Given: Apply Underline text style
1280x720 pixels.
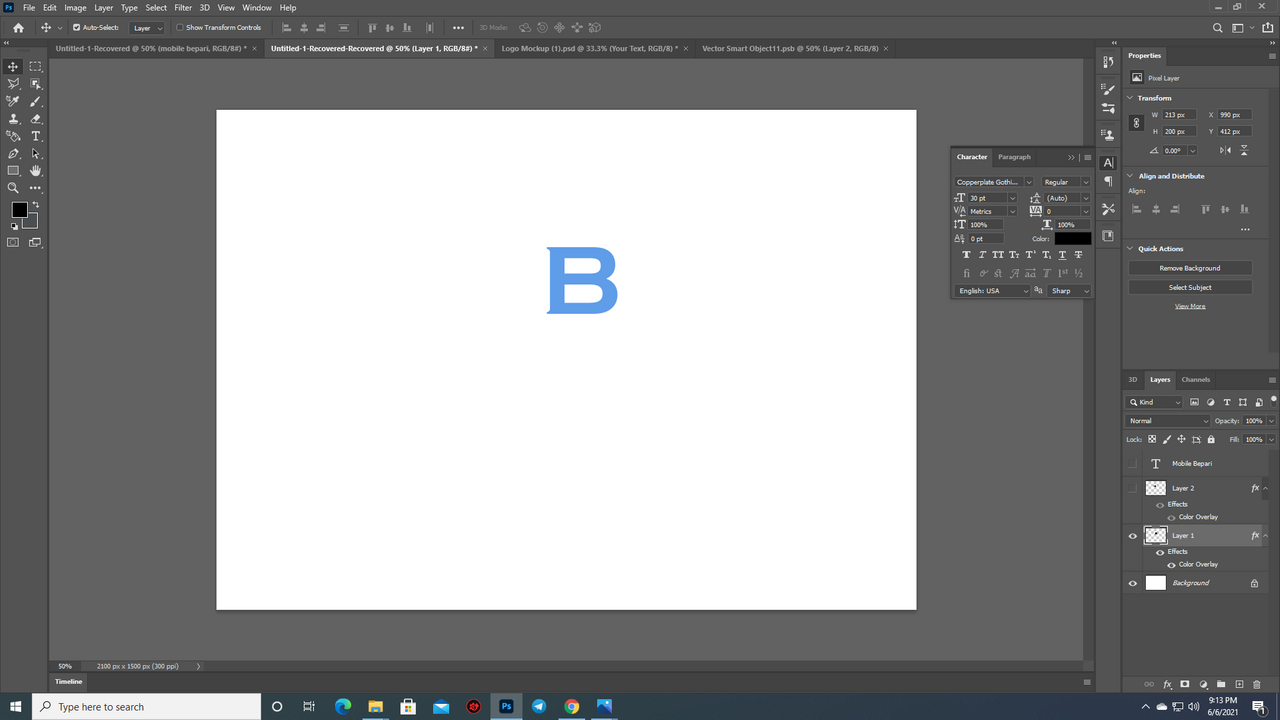Looking at the screenshot, I should 1062,255.
